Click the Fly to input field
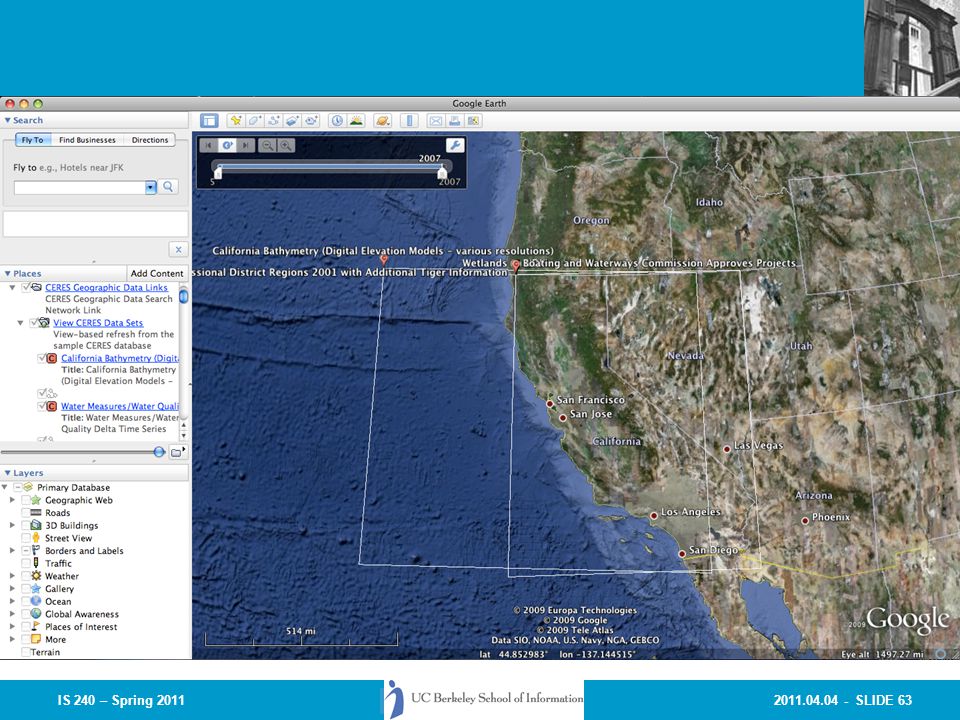The width and height of the screenshot is (960, 720). coord(80,187)
